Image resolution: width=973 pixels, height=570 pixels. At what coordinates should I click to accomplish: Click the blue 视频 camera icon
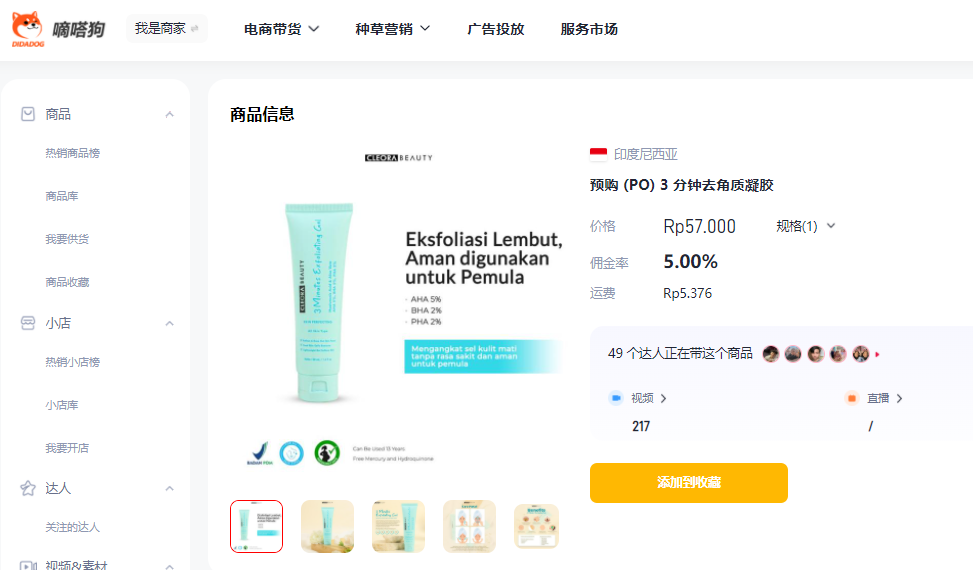[x=616, y=398]
